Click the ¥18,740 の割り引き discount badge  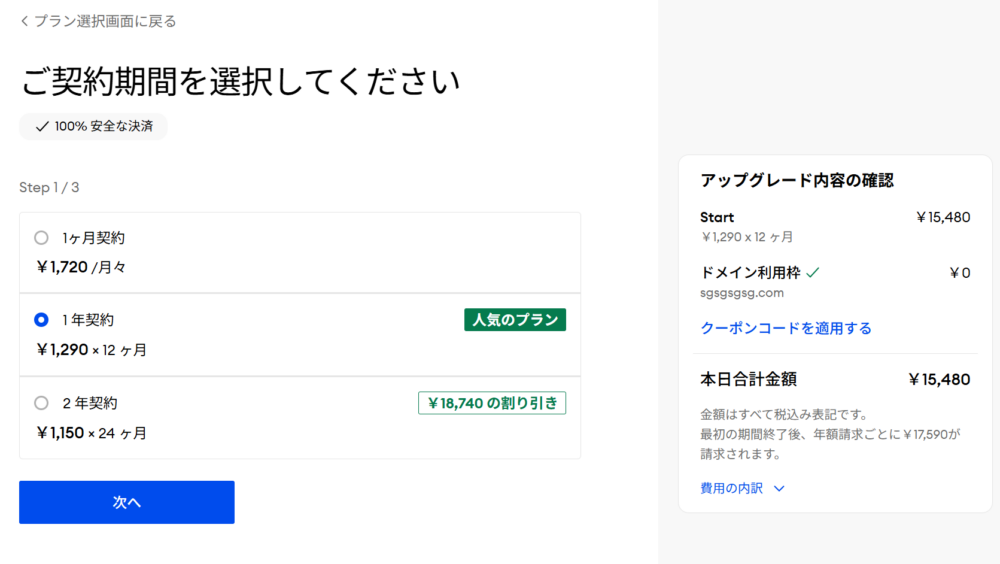(492, 403)
